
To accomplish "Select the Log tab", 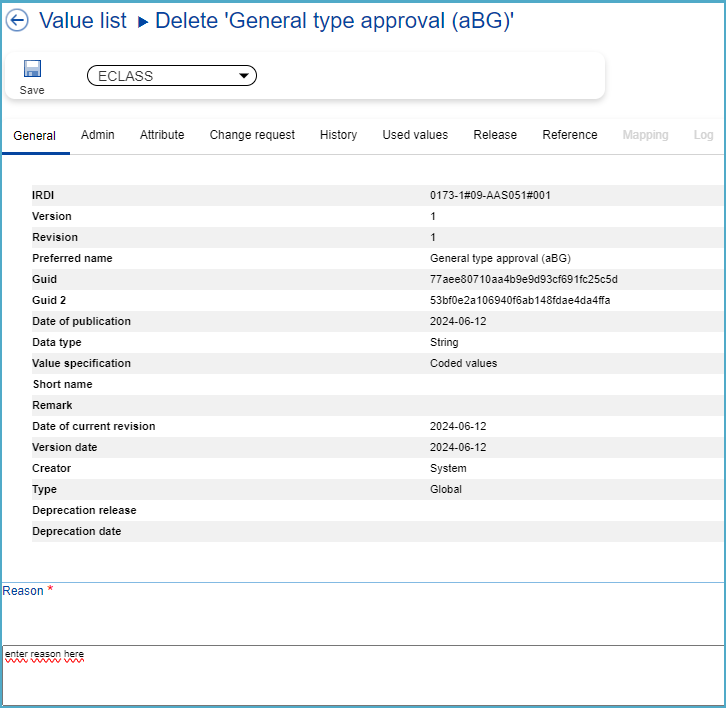I will [x=703, y=135].
